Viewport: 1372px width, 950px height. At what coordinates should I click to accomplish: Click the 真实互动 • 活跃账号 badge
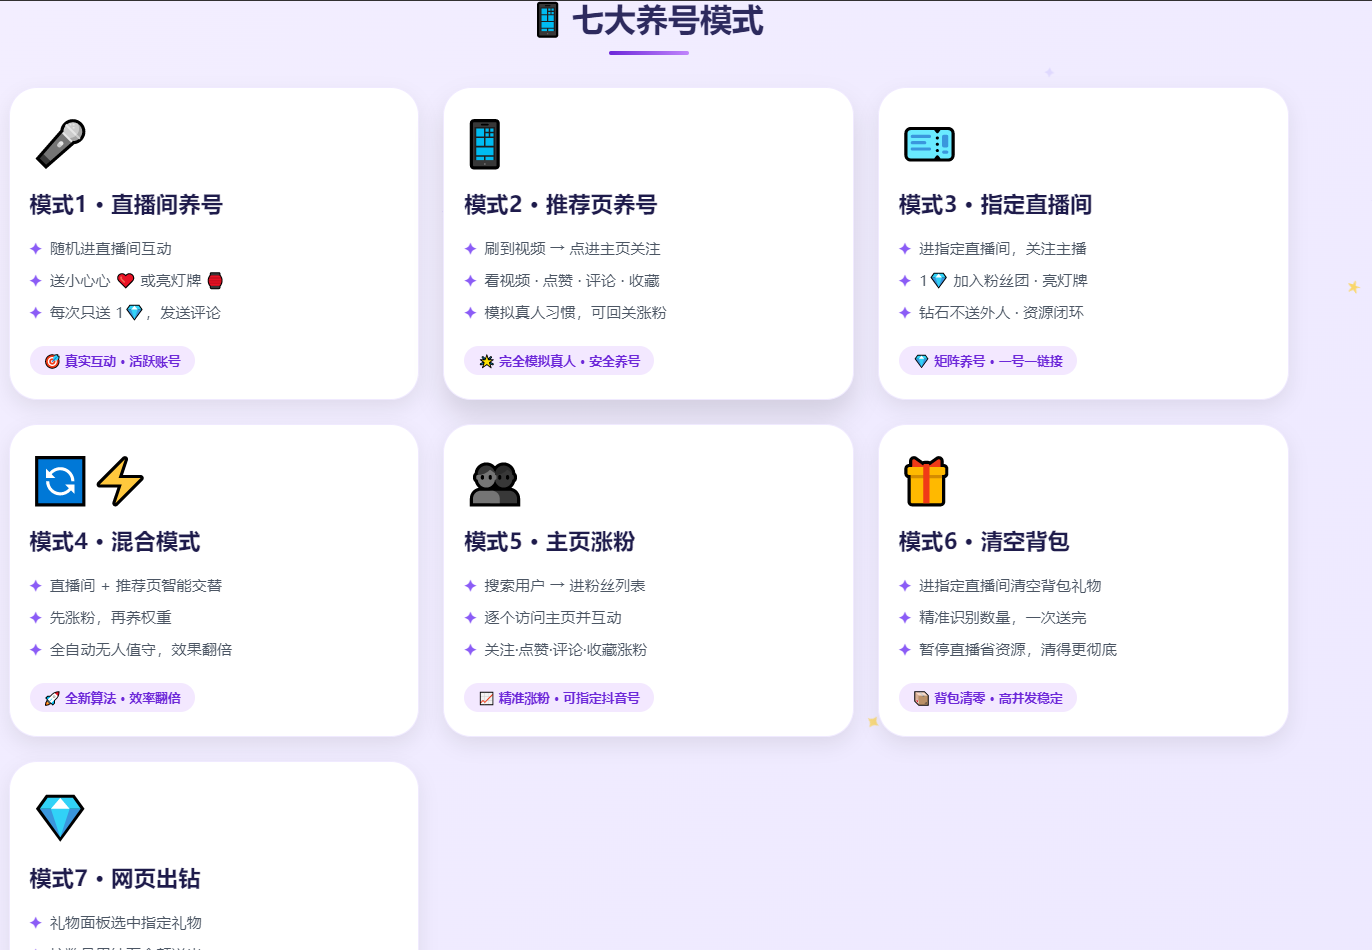point(112,361)
